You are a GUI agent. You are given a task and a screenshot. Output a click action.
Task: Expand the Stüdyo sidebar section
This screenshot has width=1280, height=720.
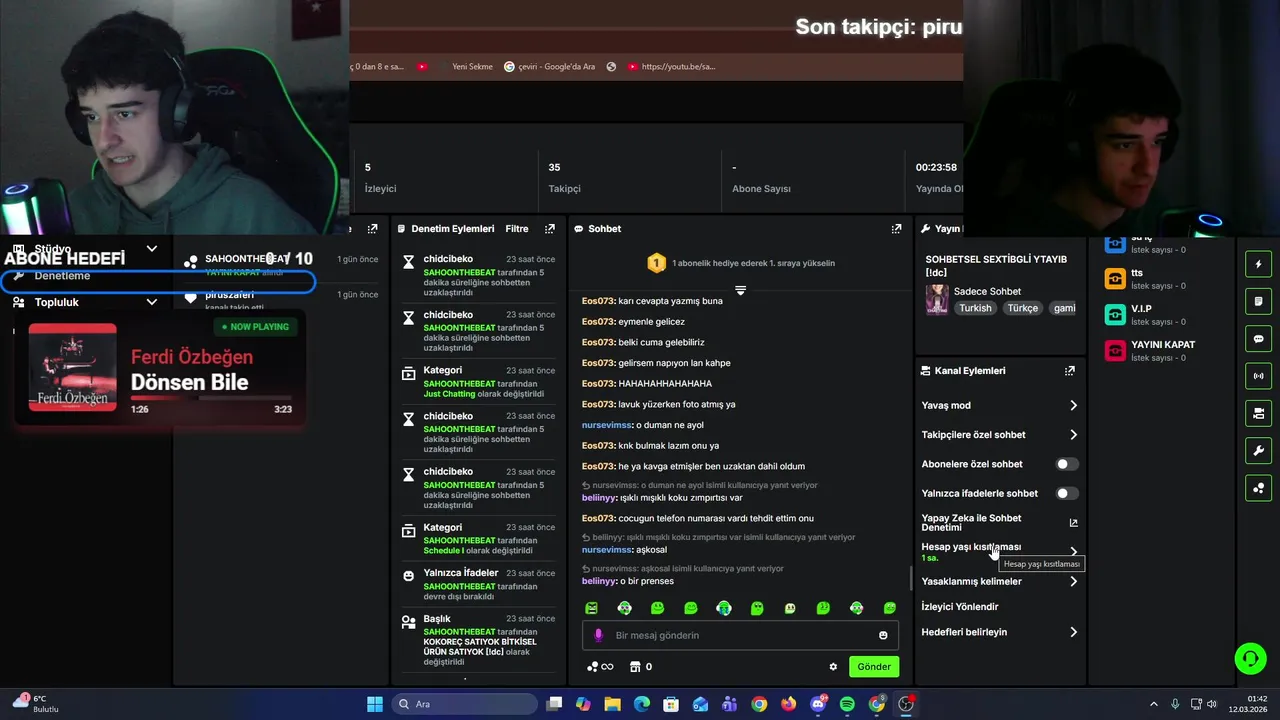[x=152, y=249]
